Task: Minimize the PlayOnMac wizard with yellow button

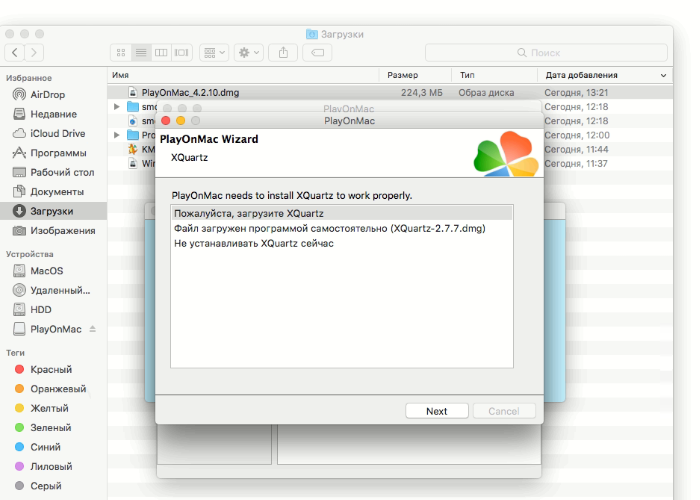Action: coord(181,121)
